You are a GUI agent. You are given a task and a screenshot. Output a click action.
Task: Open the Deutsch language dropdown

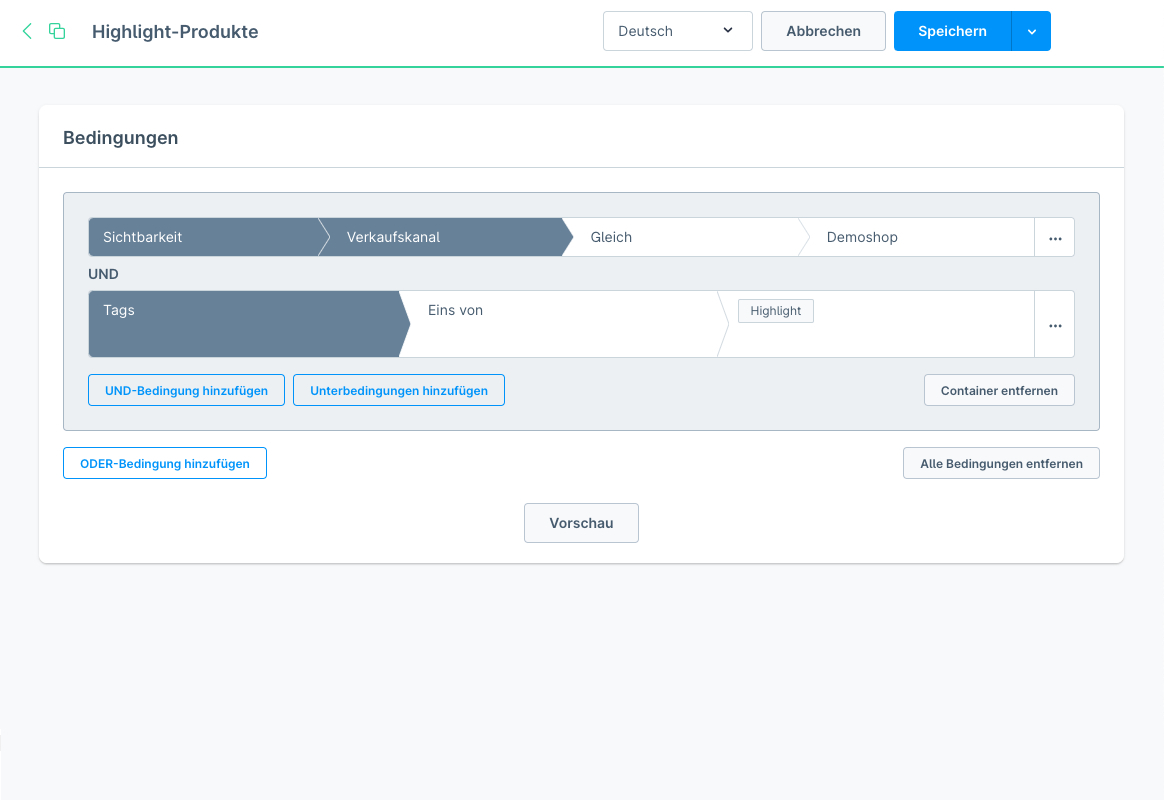point(677,31)
